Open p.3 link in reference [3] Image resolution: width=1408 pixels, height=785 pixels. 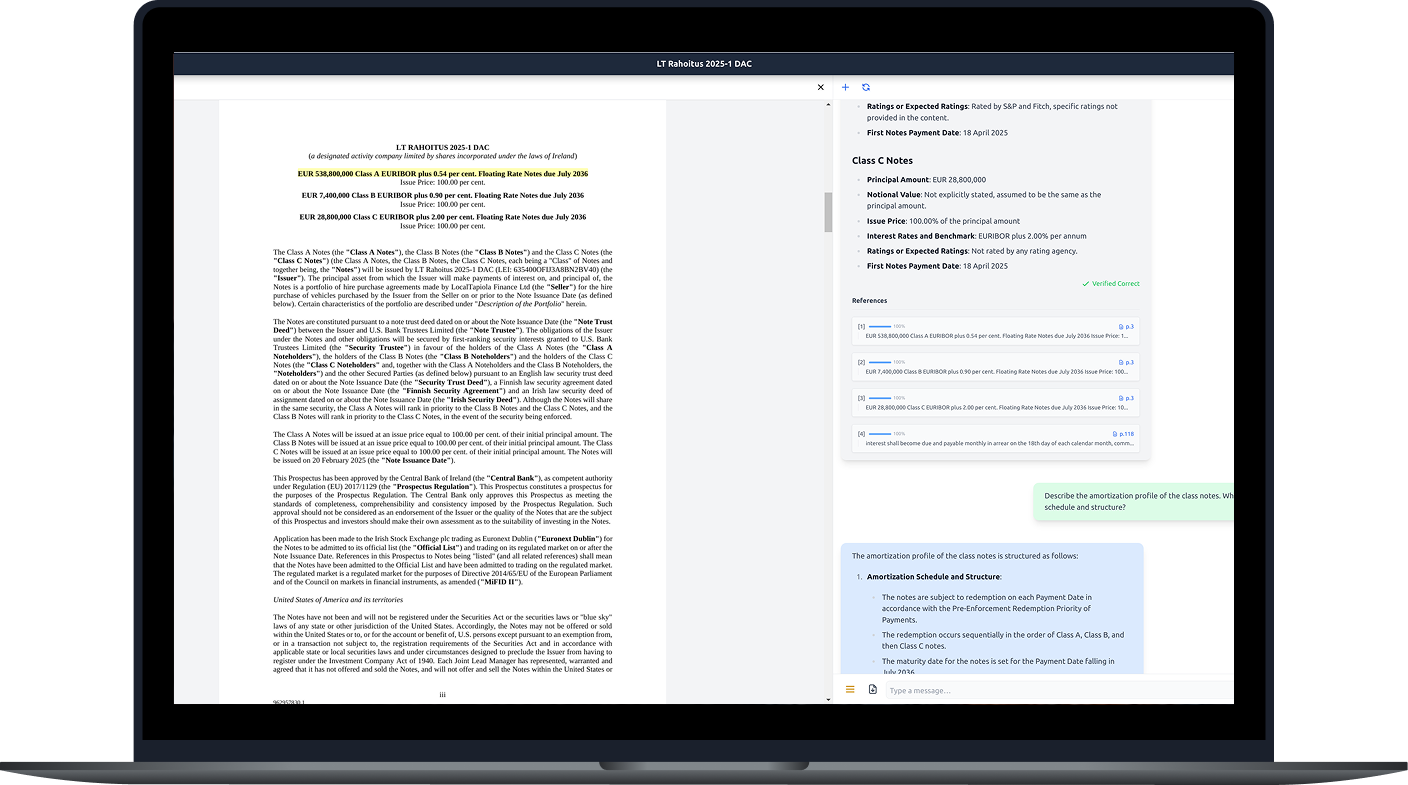click(1125, 398)
